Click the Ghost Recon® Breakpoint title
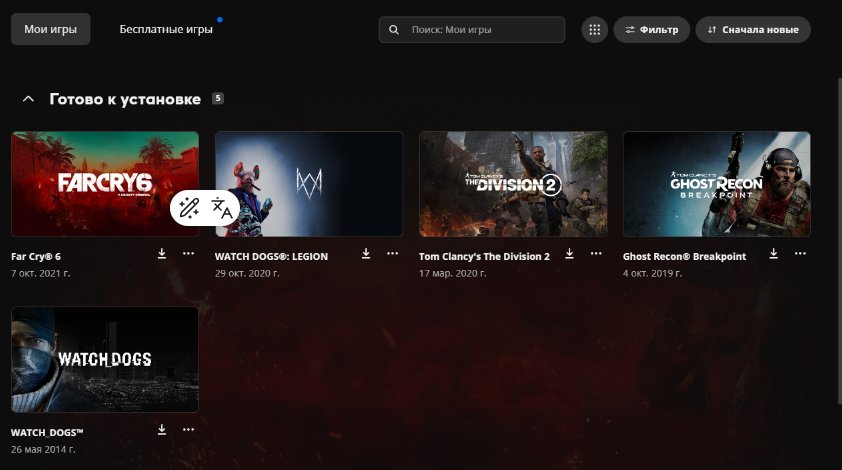 (x=684, y=256)
